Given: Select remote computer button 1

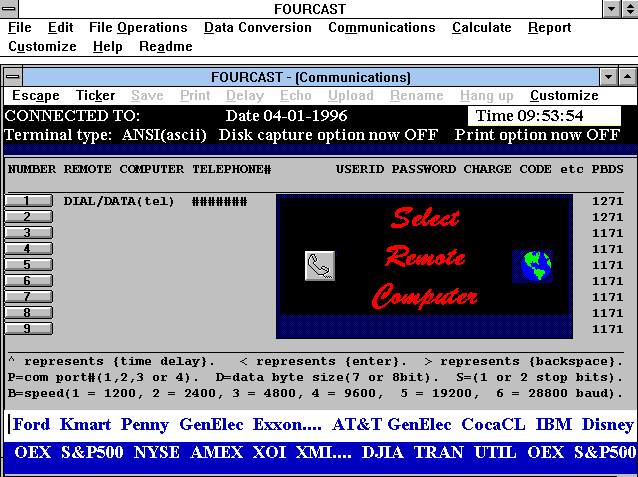Looking at the screenshot, I should point(28,201).
